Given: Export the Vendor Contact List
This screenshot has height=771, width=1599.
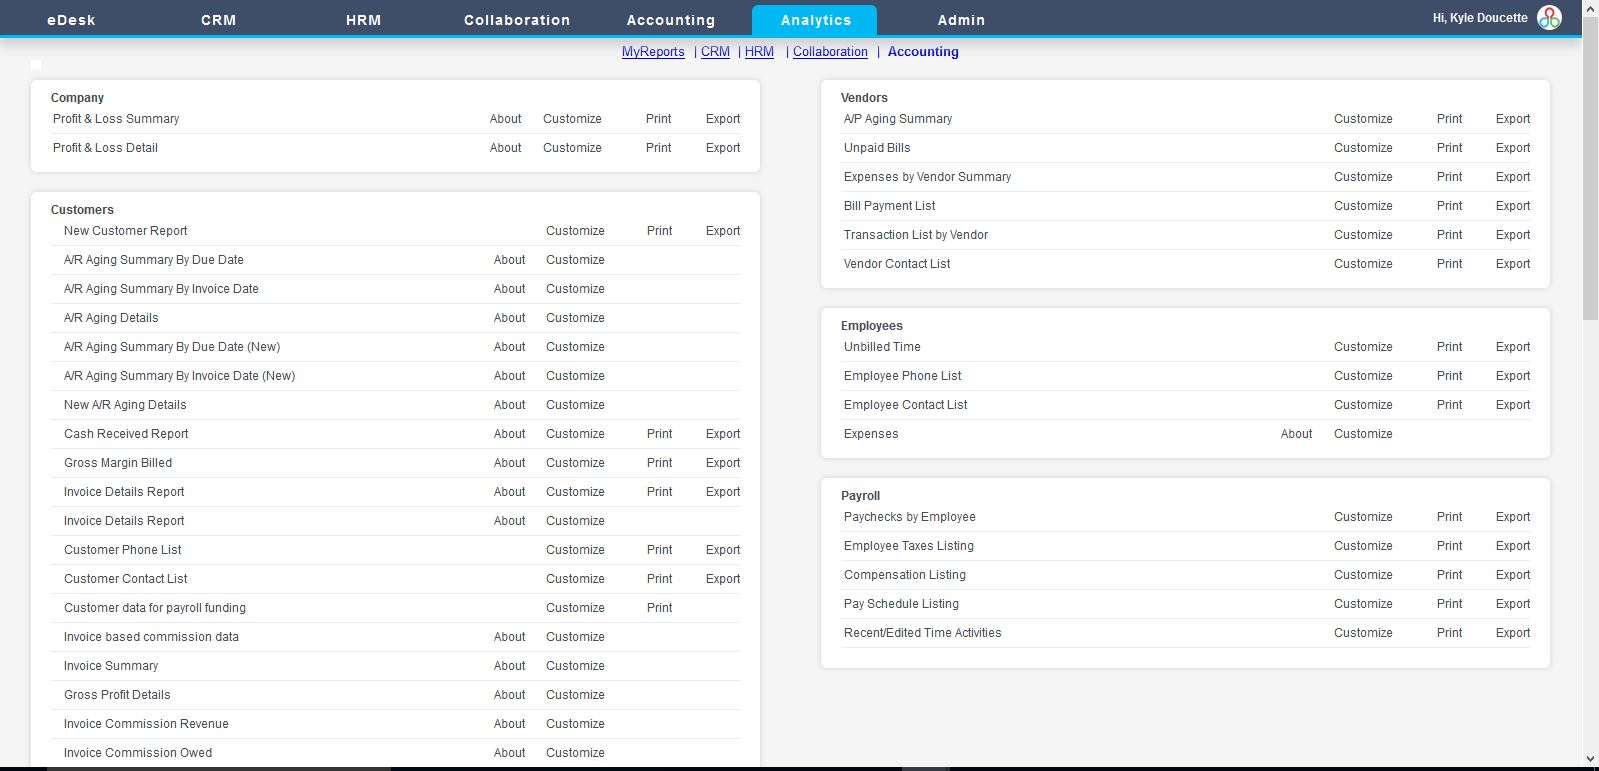Looking at the screenshot, I should point(1512,264).
